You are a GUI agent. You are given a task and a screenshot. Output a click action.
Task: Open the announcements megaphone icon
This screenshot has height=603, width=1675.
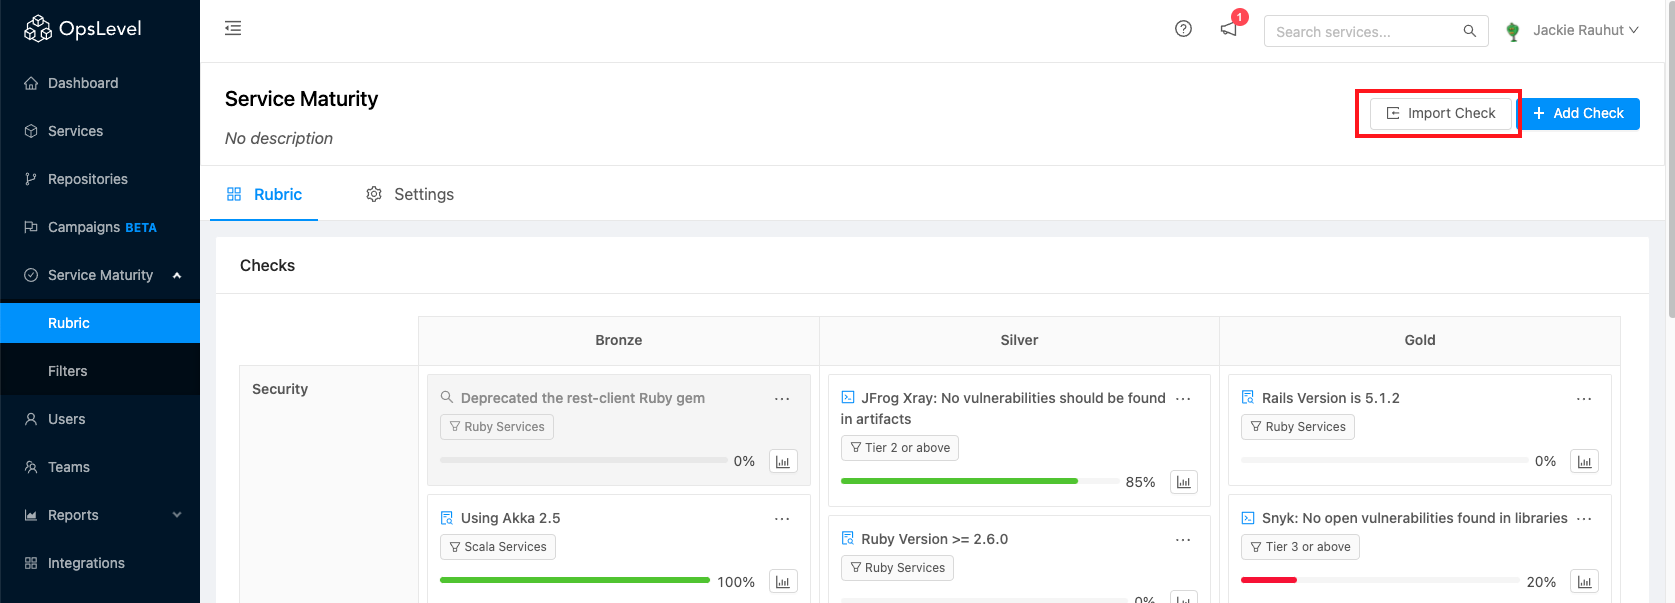(x=1229, y=29)
